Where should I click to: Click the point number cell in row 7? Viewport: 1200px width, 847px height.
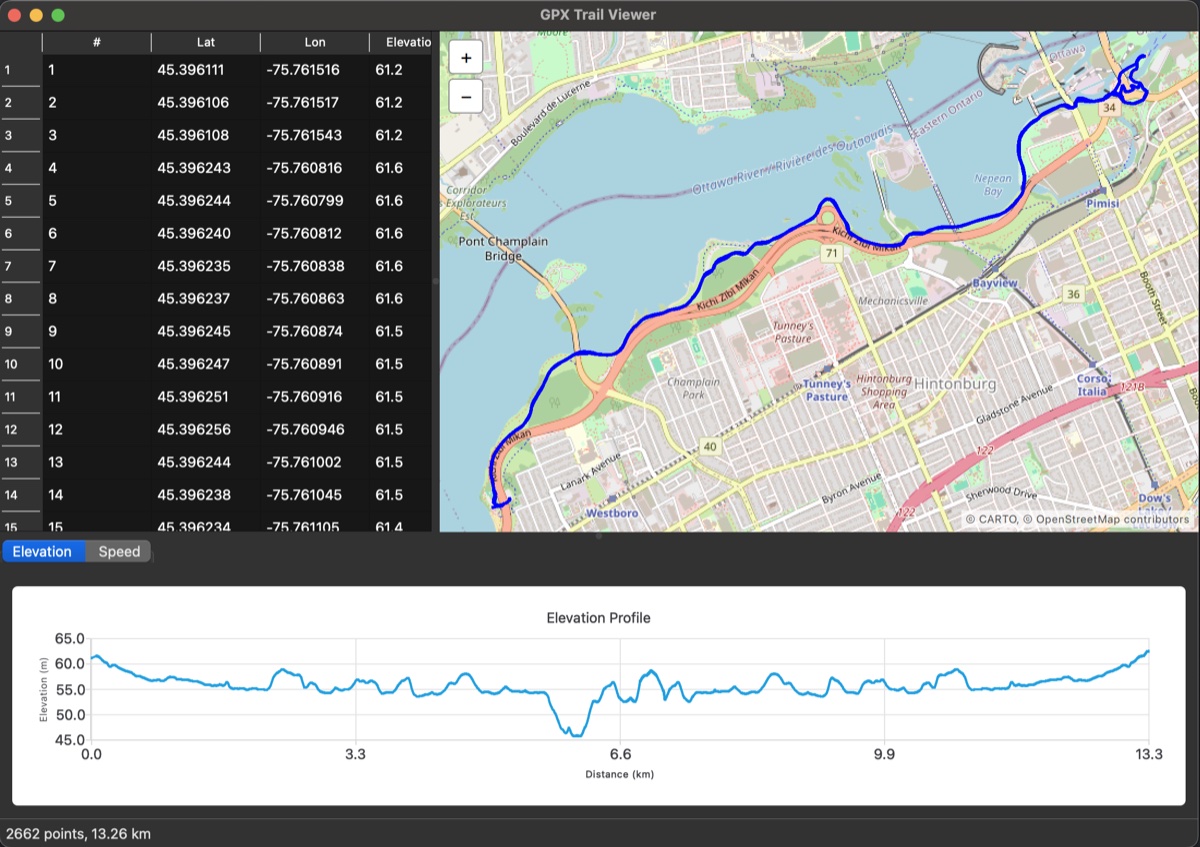point(96,266)
